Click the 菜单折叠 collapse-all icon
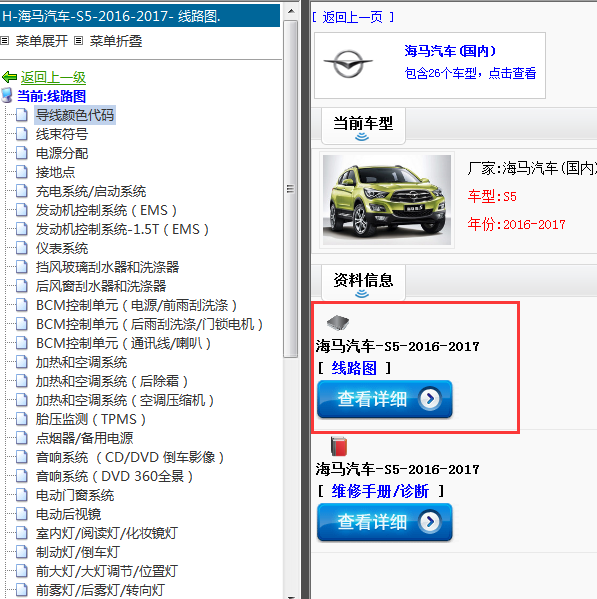 [78, 40]
